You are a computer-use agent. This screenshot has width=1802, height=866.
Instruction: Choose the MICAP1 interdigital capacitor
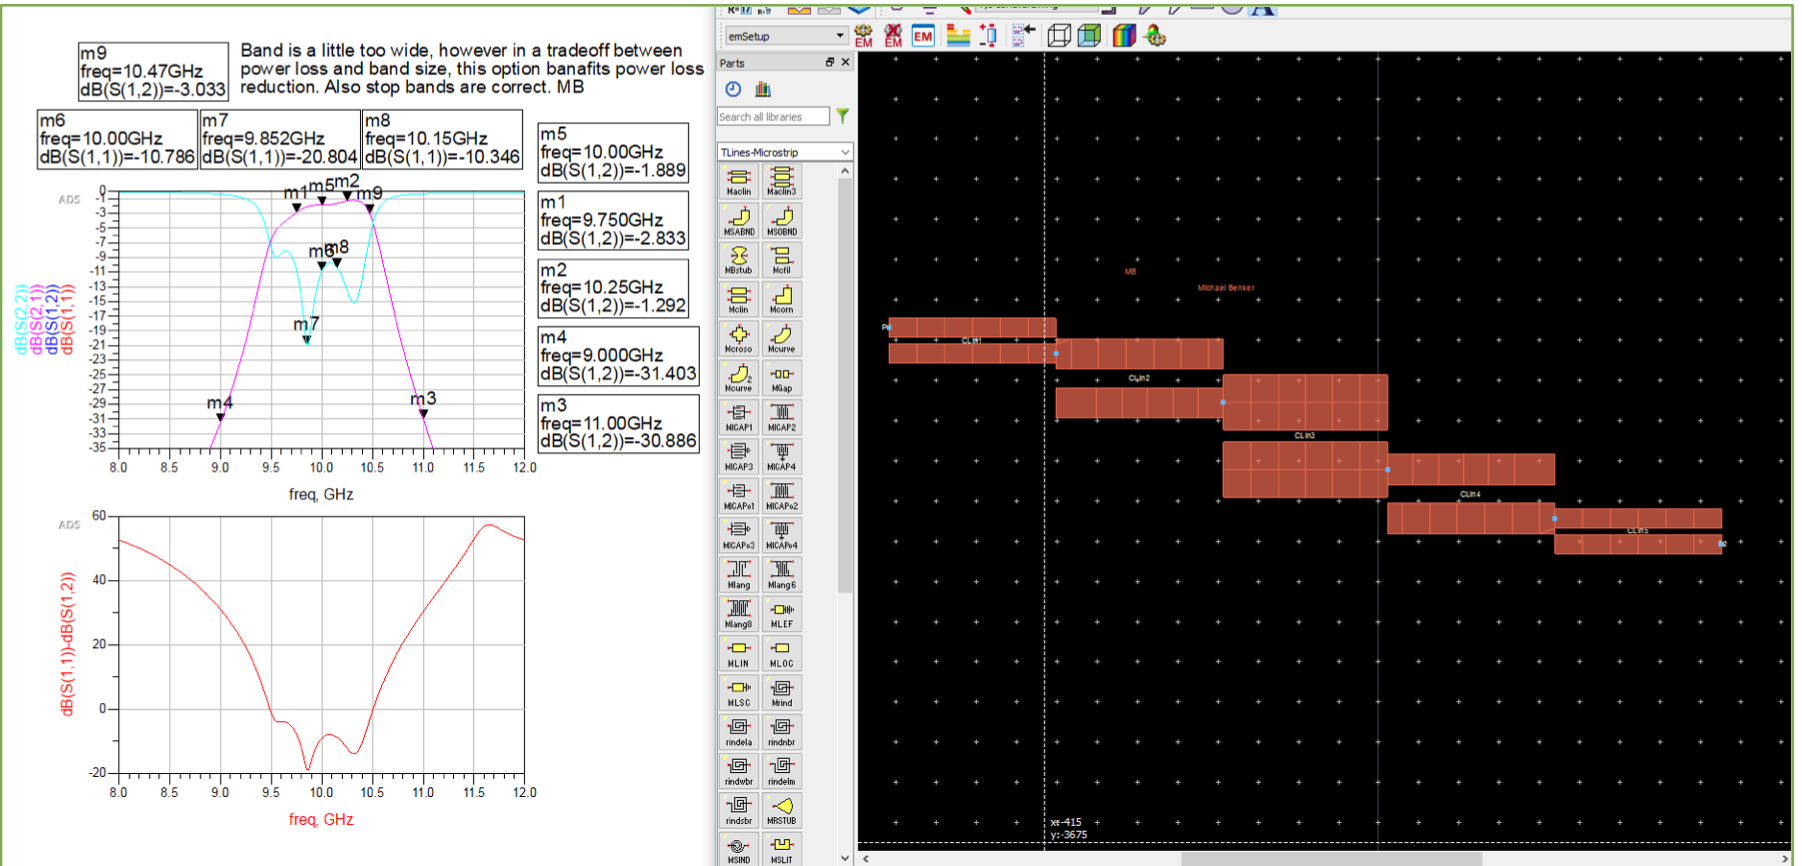738,417
